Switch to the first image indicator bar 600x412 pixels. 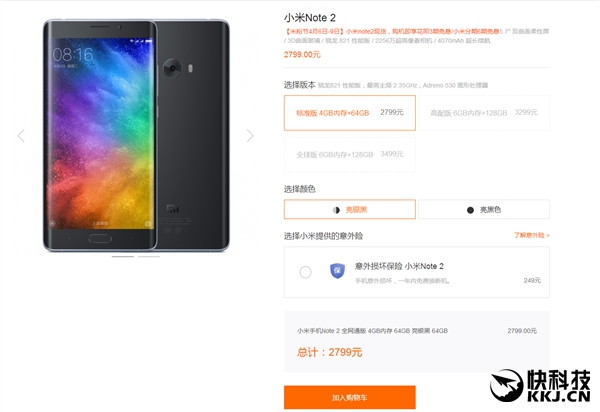click(x=122, y=257)
